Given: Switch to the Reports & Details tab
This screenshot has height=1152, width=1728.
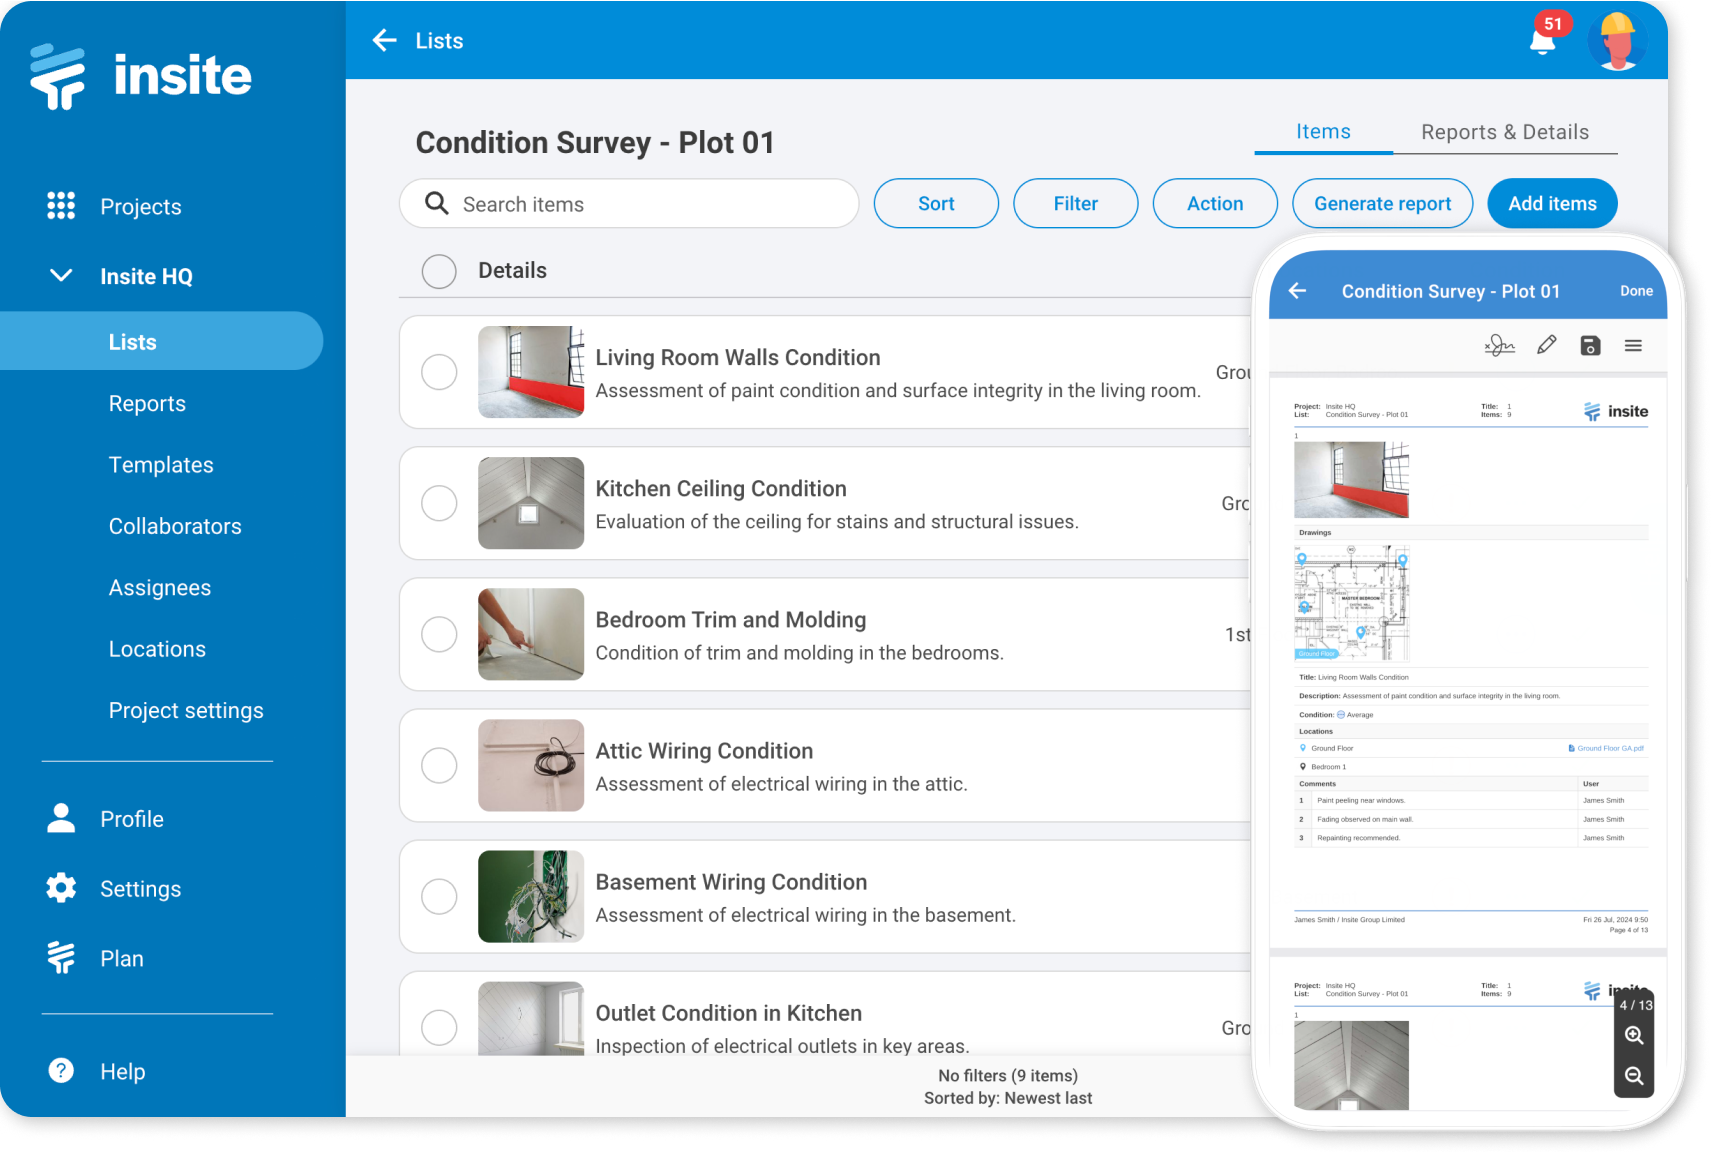Looking at the screenshot, I should 1505,131.
